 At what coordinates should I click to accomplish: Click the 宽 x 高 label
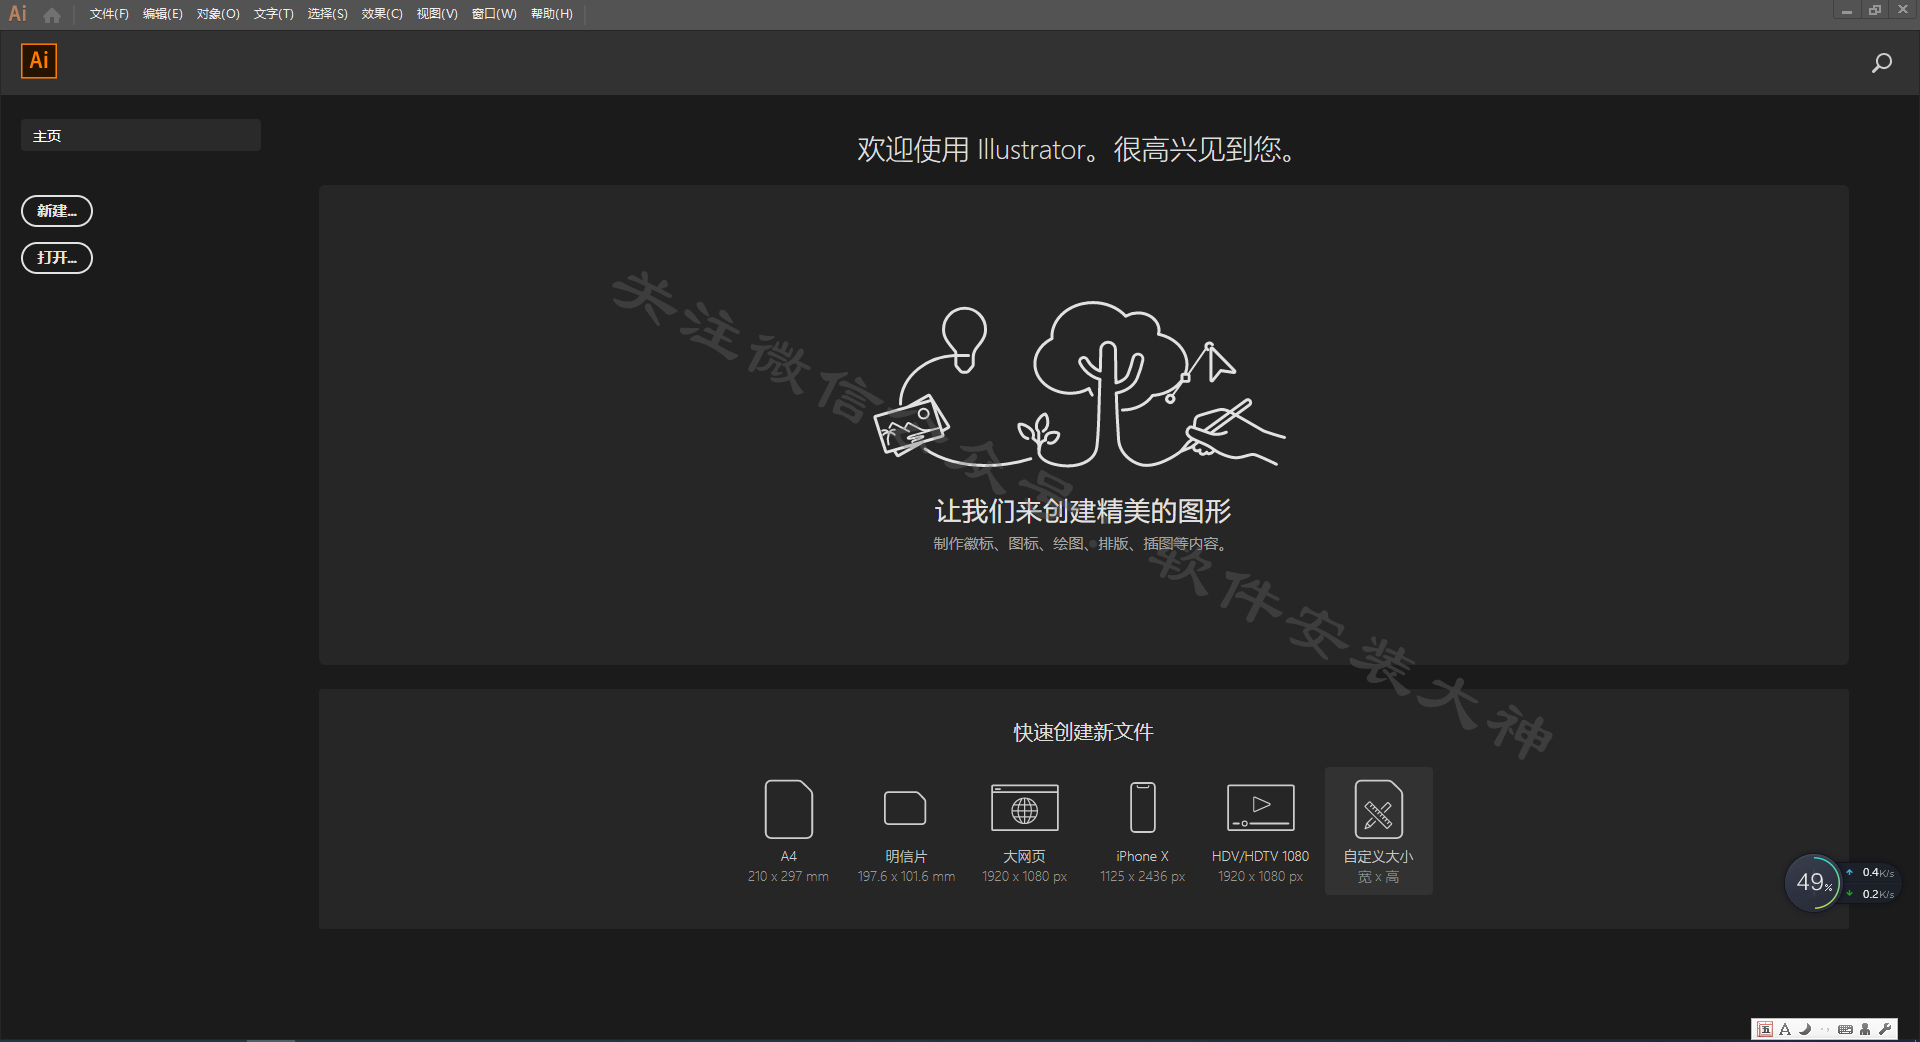[x=1378, y=877]
